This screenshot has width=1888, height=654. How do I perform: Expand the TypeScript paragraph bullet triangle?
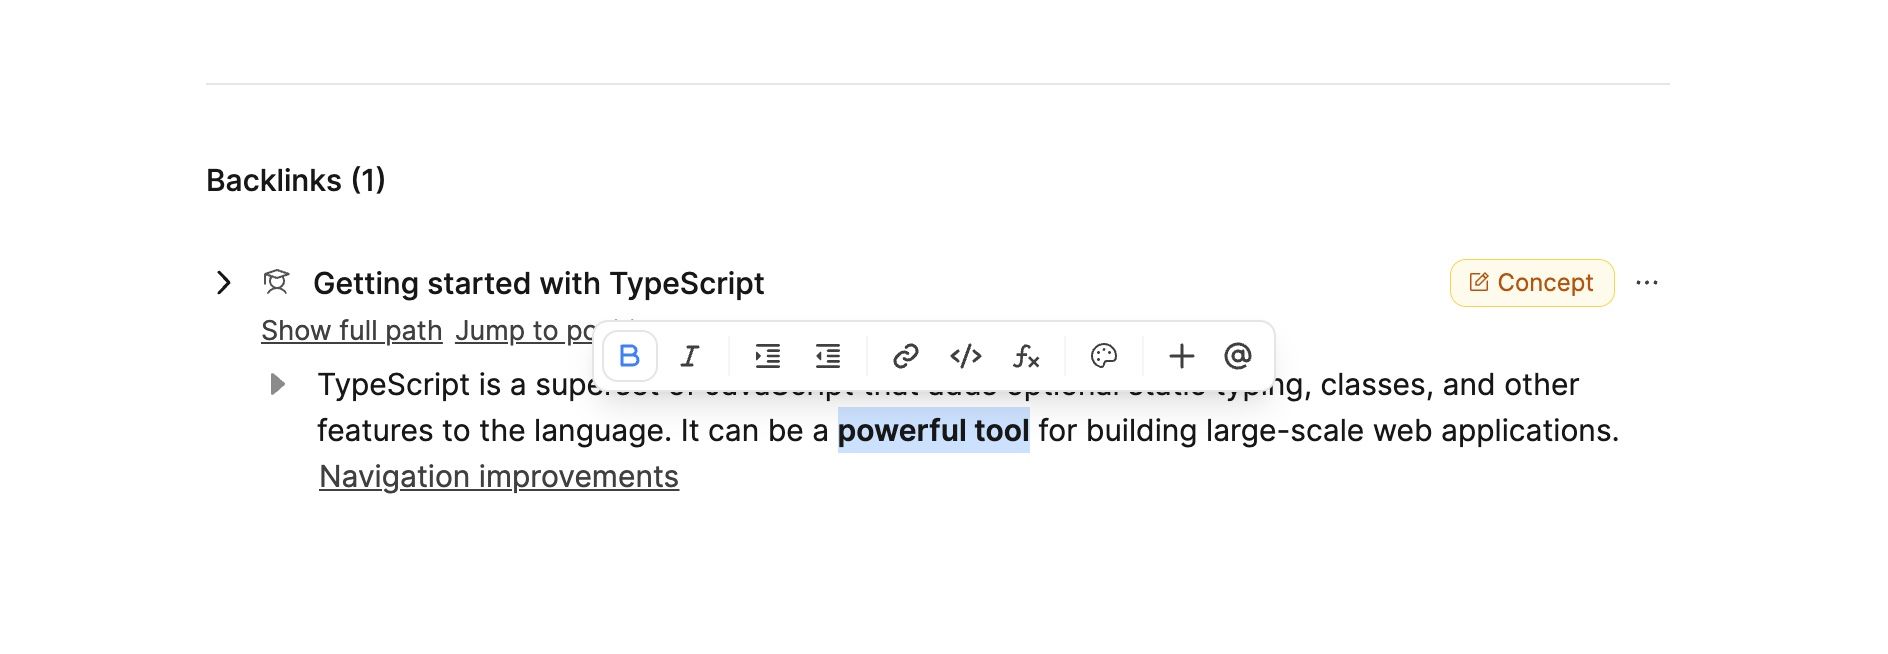278,384
